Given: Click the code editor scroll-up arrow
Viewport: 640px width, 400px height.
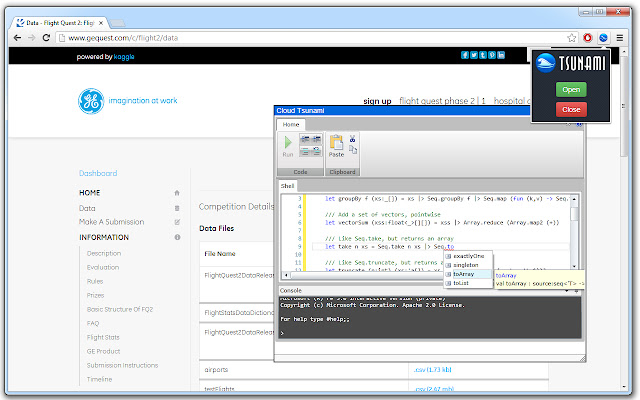Looking at the screenshot, I should tap(574, 199).
